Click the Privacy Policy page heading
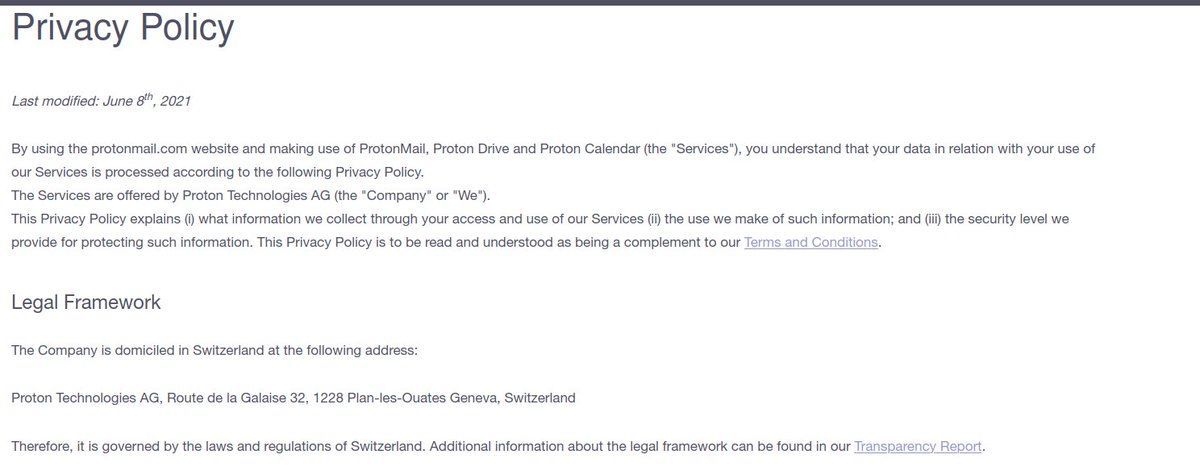Viewport: 1200px width, 471px height. pyautogui.click(x=122, y=27)
